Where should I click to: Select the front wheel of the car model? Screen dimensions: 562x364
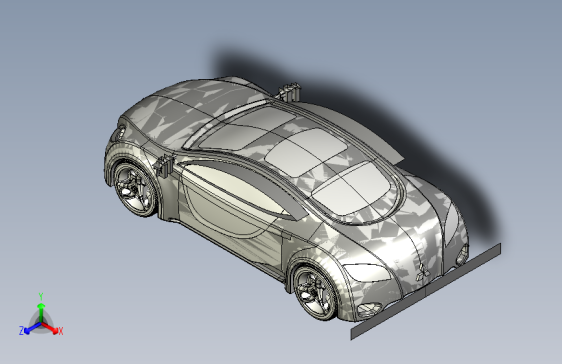(315, 293)
